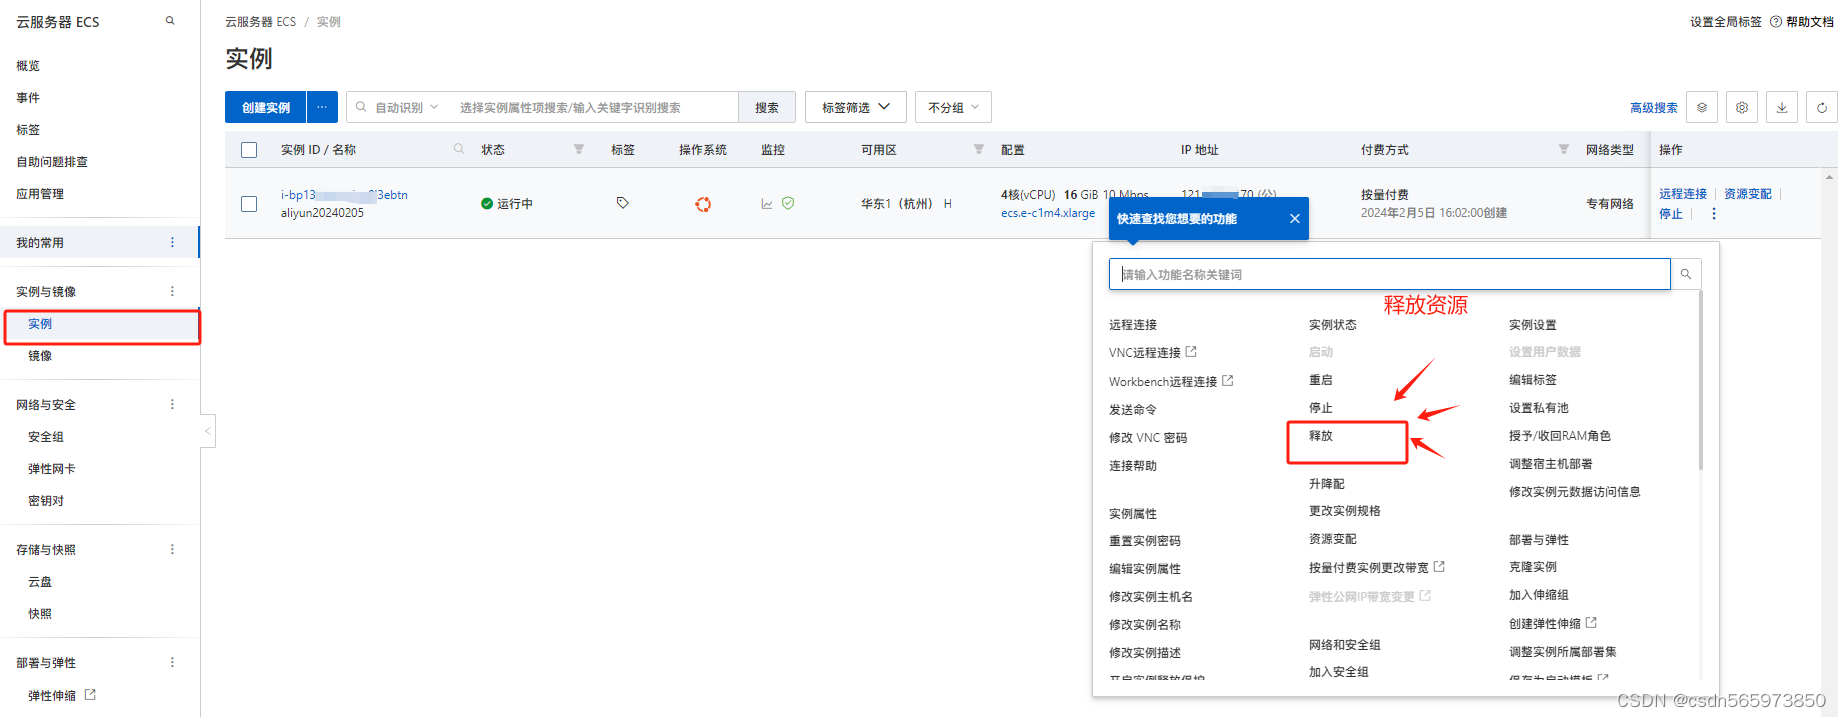Focus the instance attribute search field
This screenshot has height=717, width=1841.
(x=595, y=107)
